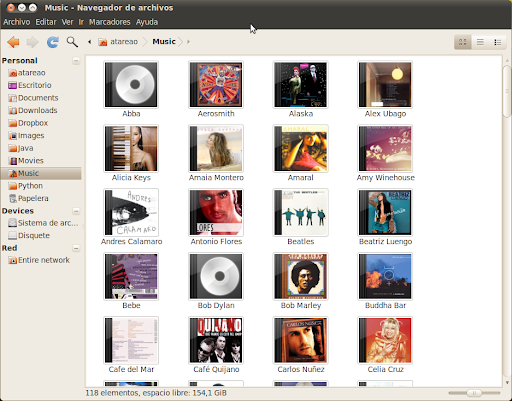Open atareao home in sidebar
This screenshot has width=512, height=401.
click(x=27, y=73)
